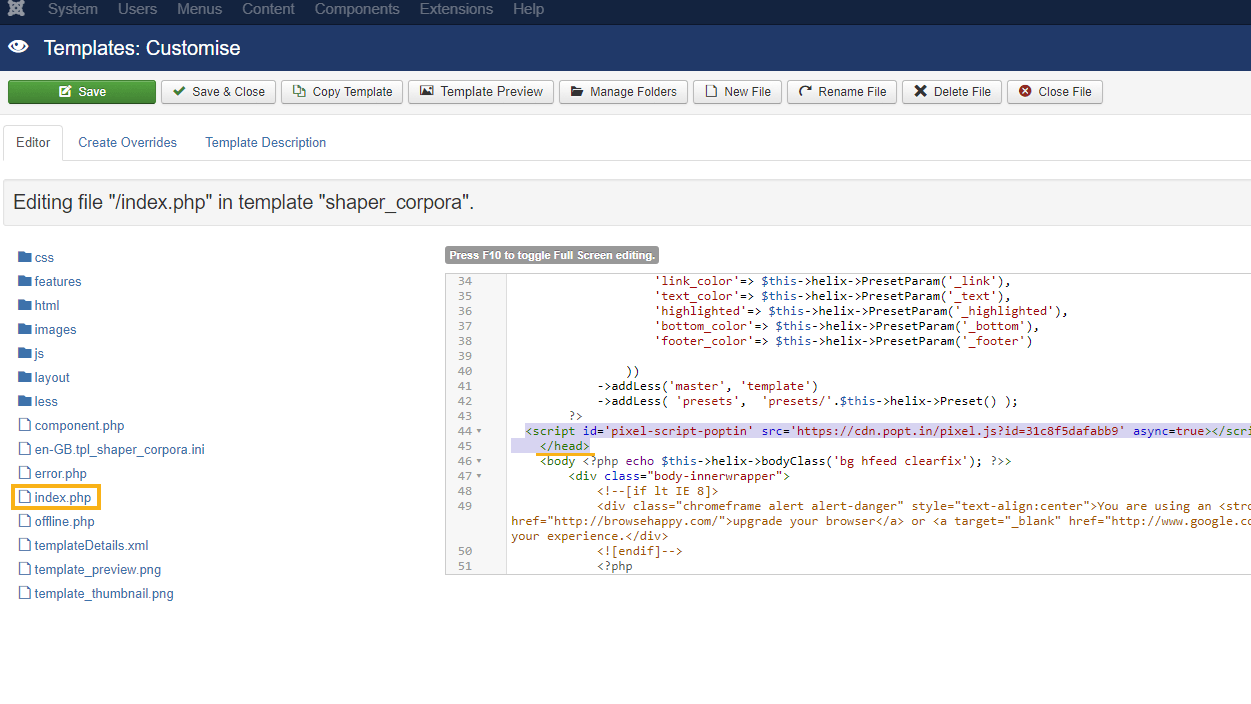1251x704 pixels.
Task: Open error.php file
Action: coord(60,473)
